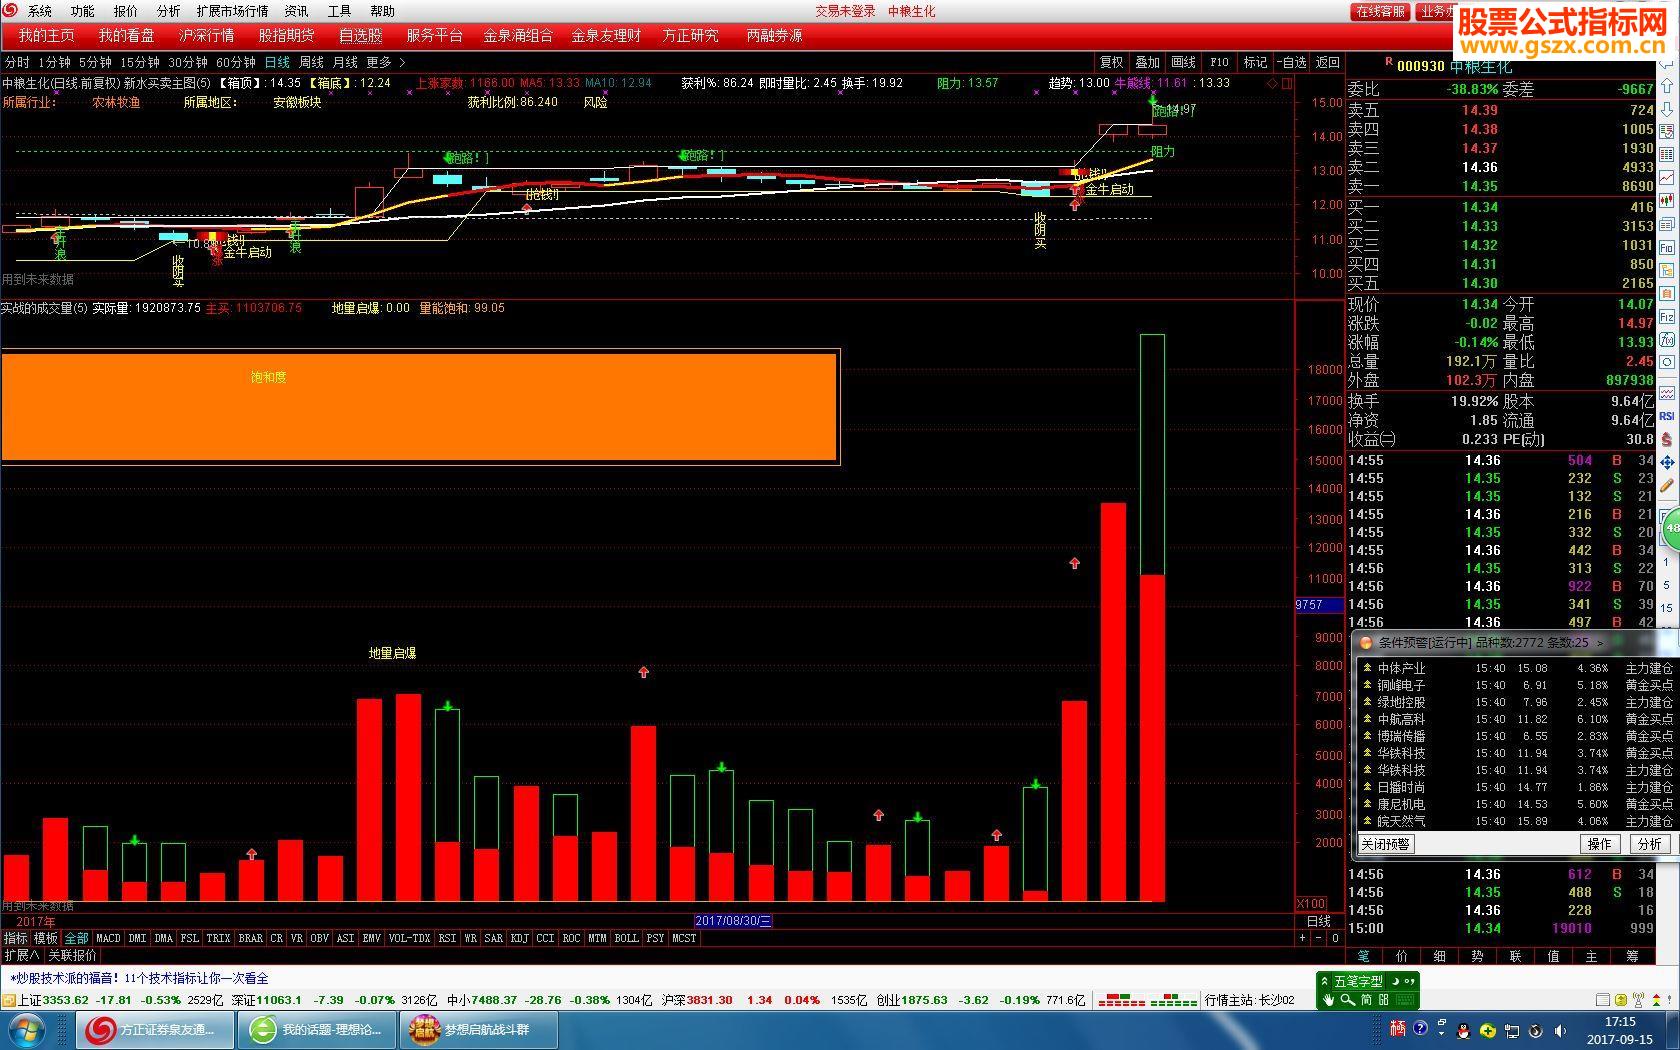
Task: Click the minus zoom button beside 日线
Action: point(1318,938)
